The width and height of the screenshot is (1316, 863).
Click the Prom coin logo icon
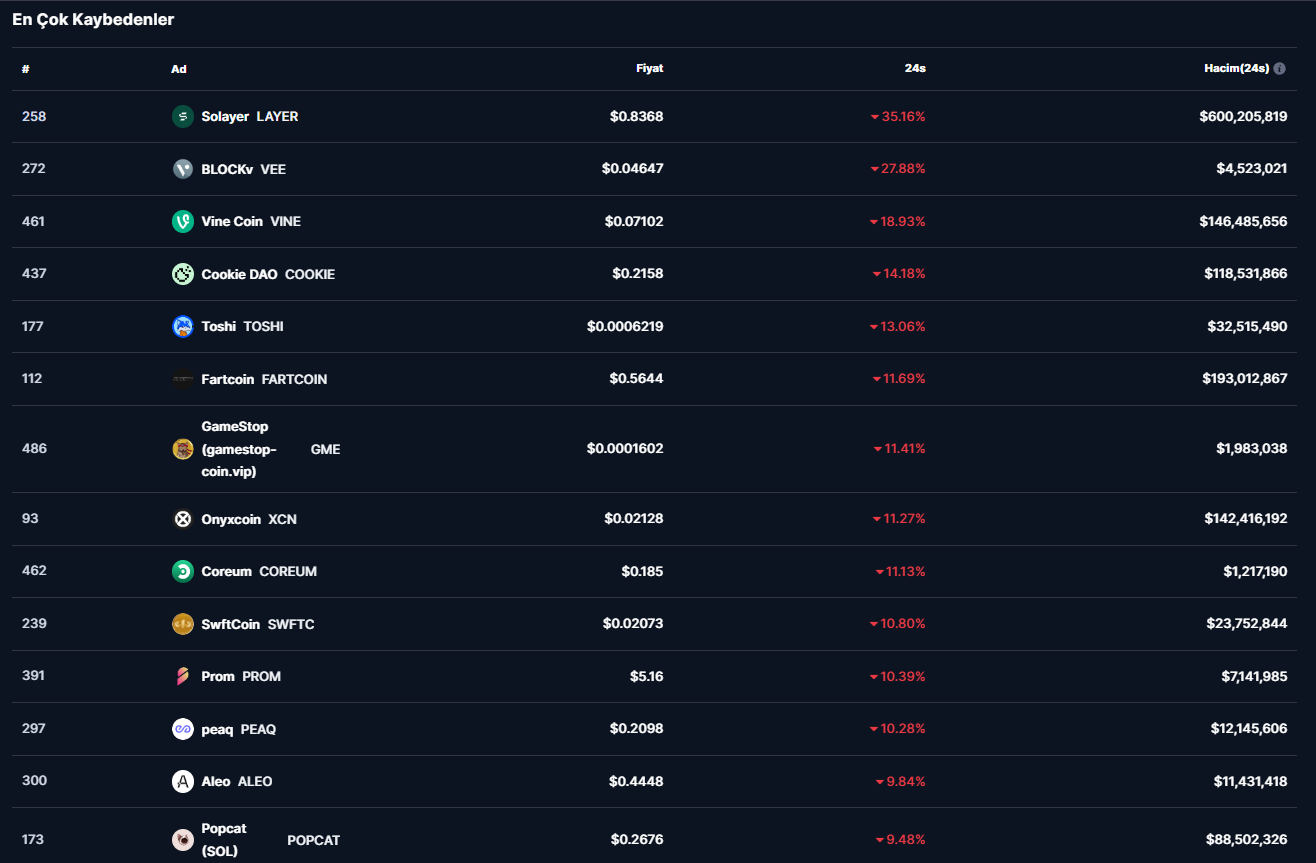coord(182,677)
